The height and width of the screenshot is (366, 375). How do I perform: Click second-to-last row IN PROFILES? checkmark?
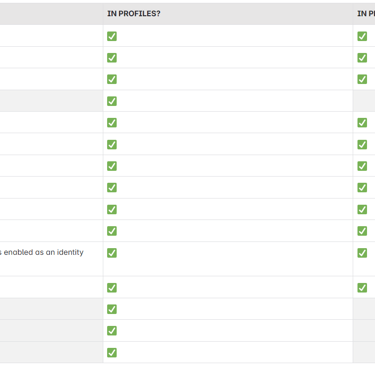pos(112,331)
